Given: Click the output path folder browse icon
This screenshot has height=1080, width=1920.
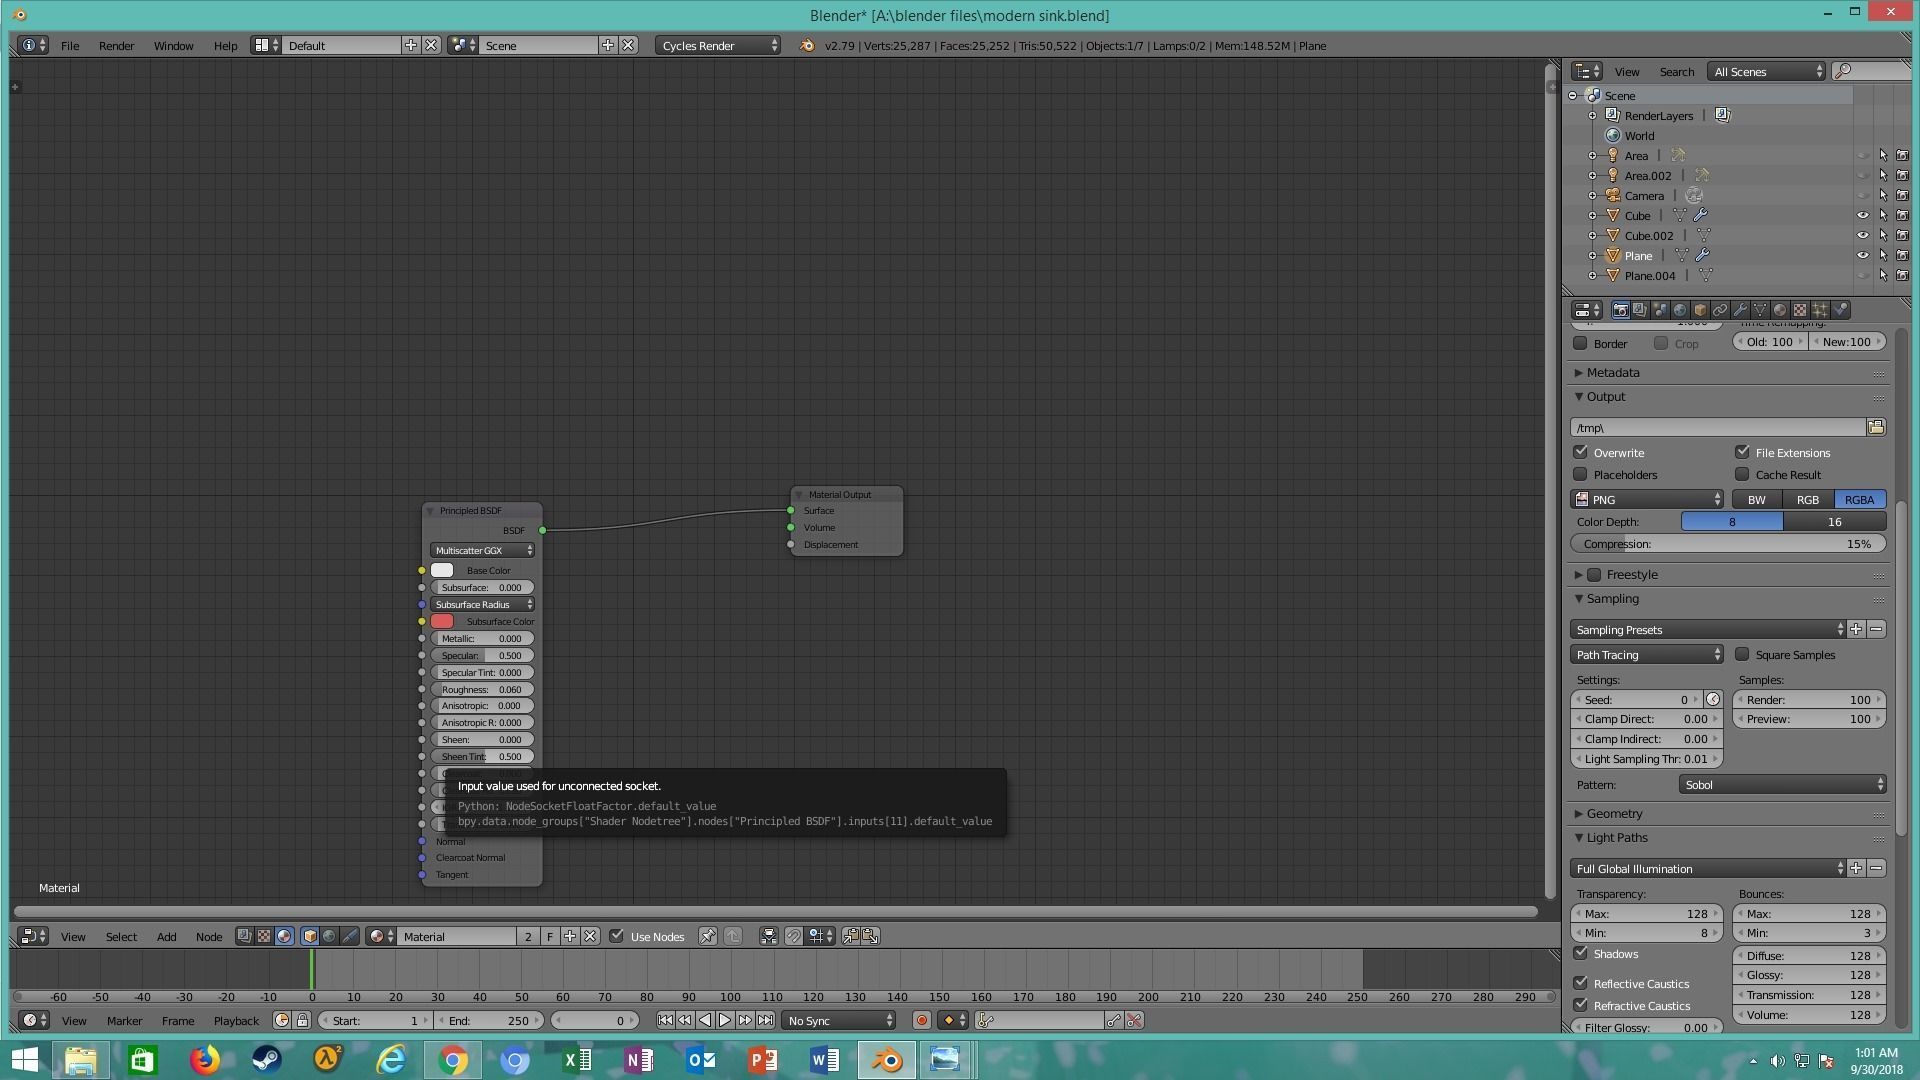Looking at the screenshot, I should pos(1876,428).
